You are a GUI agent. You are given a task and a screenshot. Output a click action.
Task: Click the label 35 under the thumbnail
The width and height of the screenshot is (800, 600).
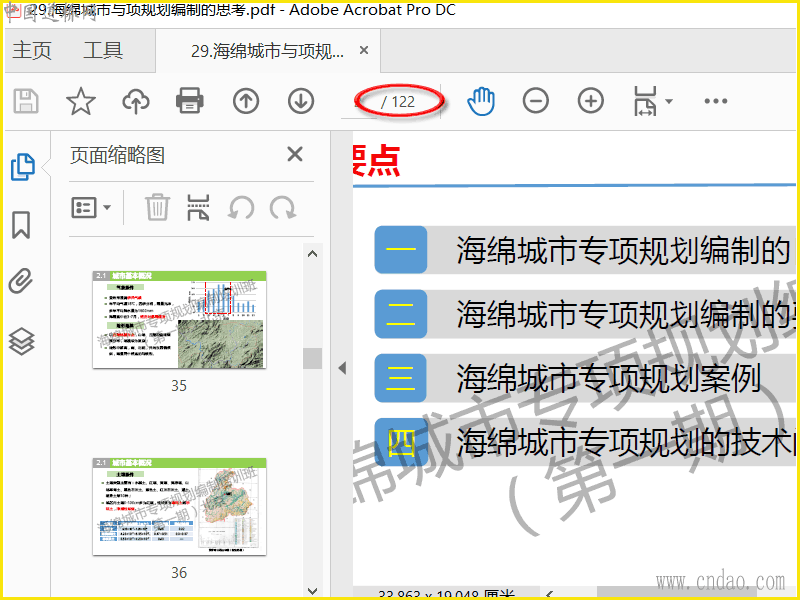[179, 386]
